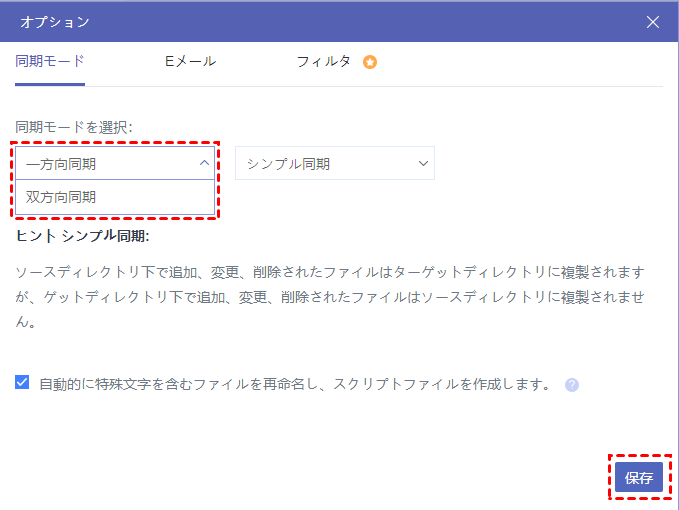Open the シンプル同期 dropdown
679x510 pixels.
coord(335,163)
